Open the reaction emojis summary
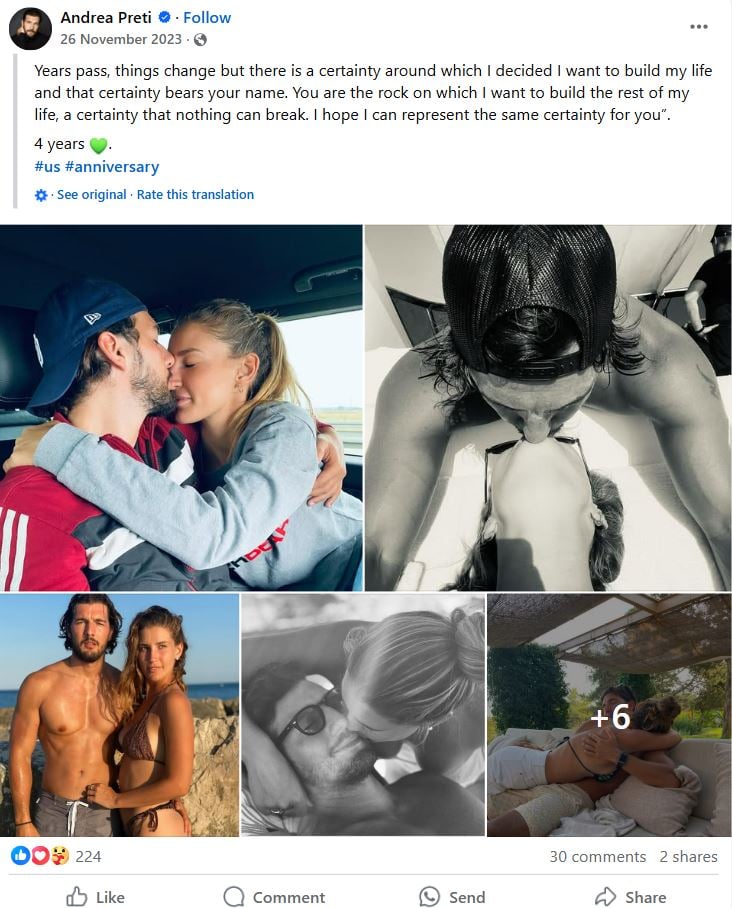 [x=40, y=856]
